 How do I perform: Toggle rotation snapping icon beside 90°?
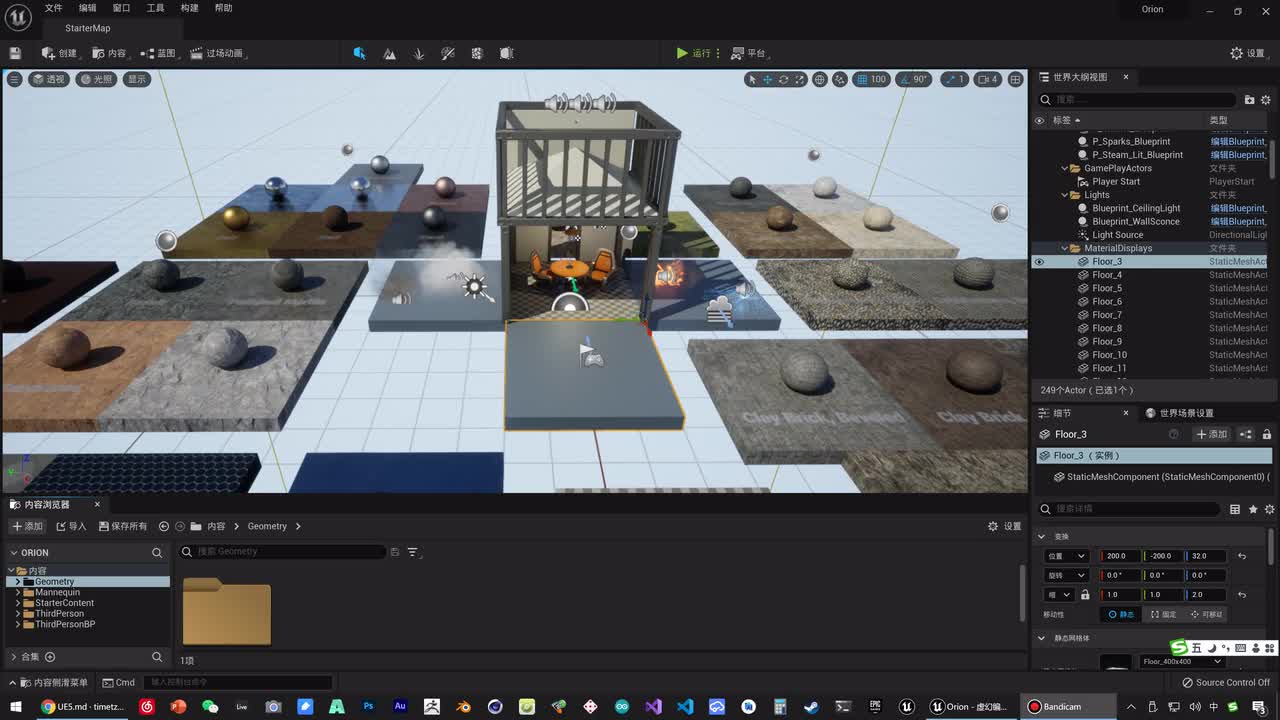[904, 79]
